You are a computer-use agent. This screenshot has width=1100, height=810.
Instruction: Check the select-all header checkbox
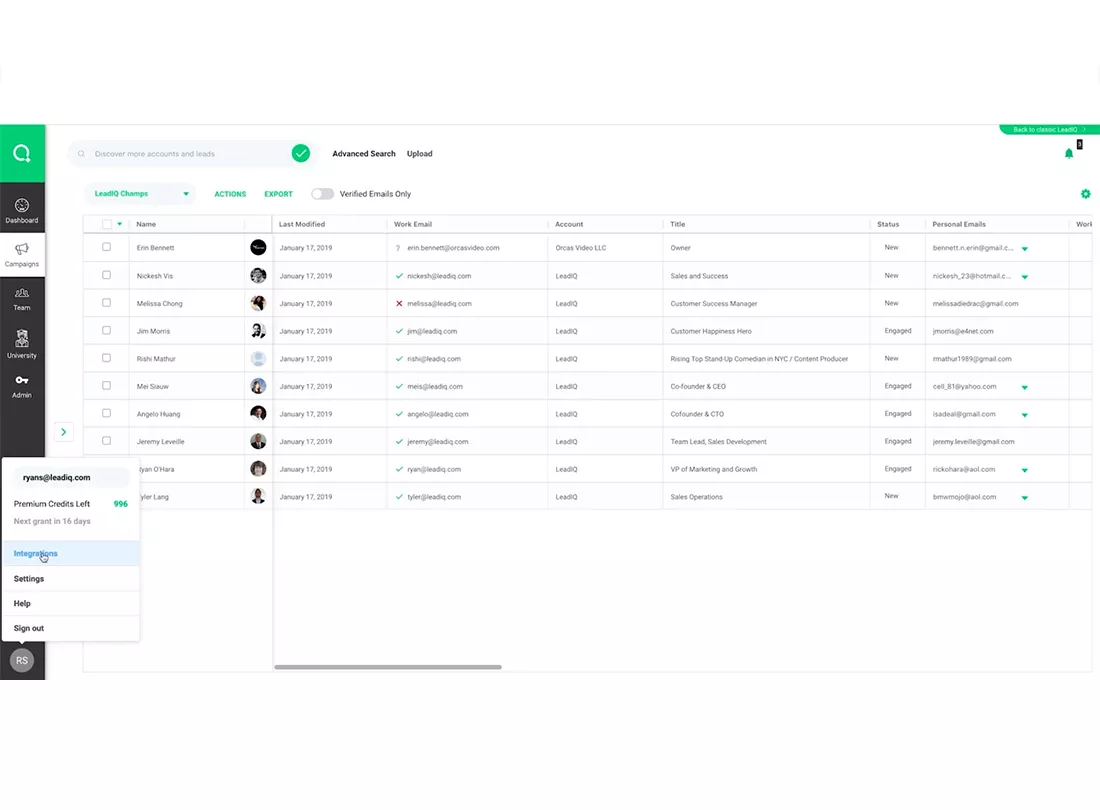coord(107,224)
